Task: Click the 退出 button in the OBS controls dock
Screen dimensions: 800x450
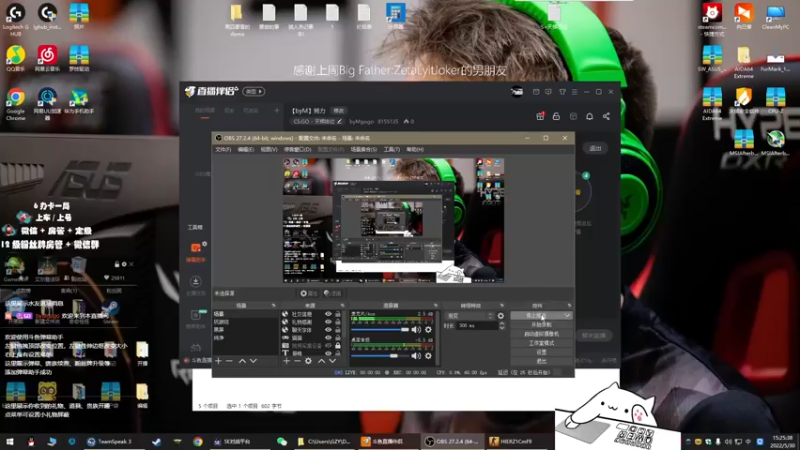Action: (541, 361)
